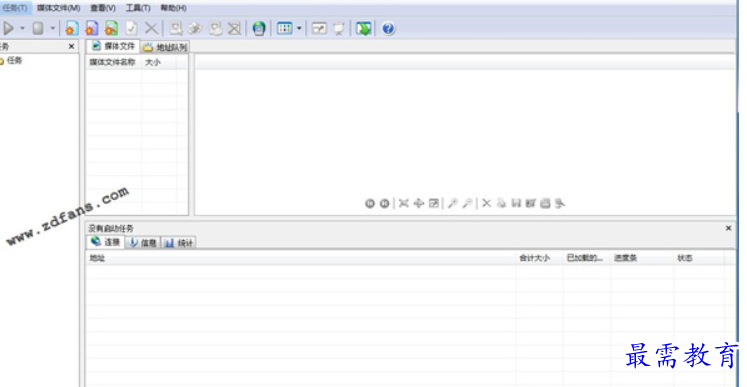Click the picture window icon in viewer toolbar
The width and height of the screenshot is (747, 387).
(x=434, y=204)
